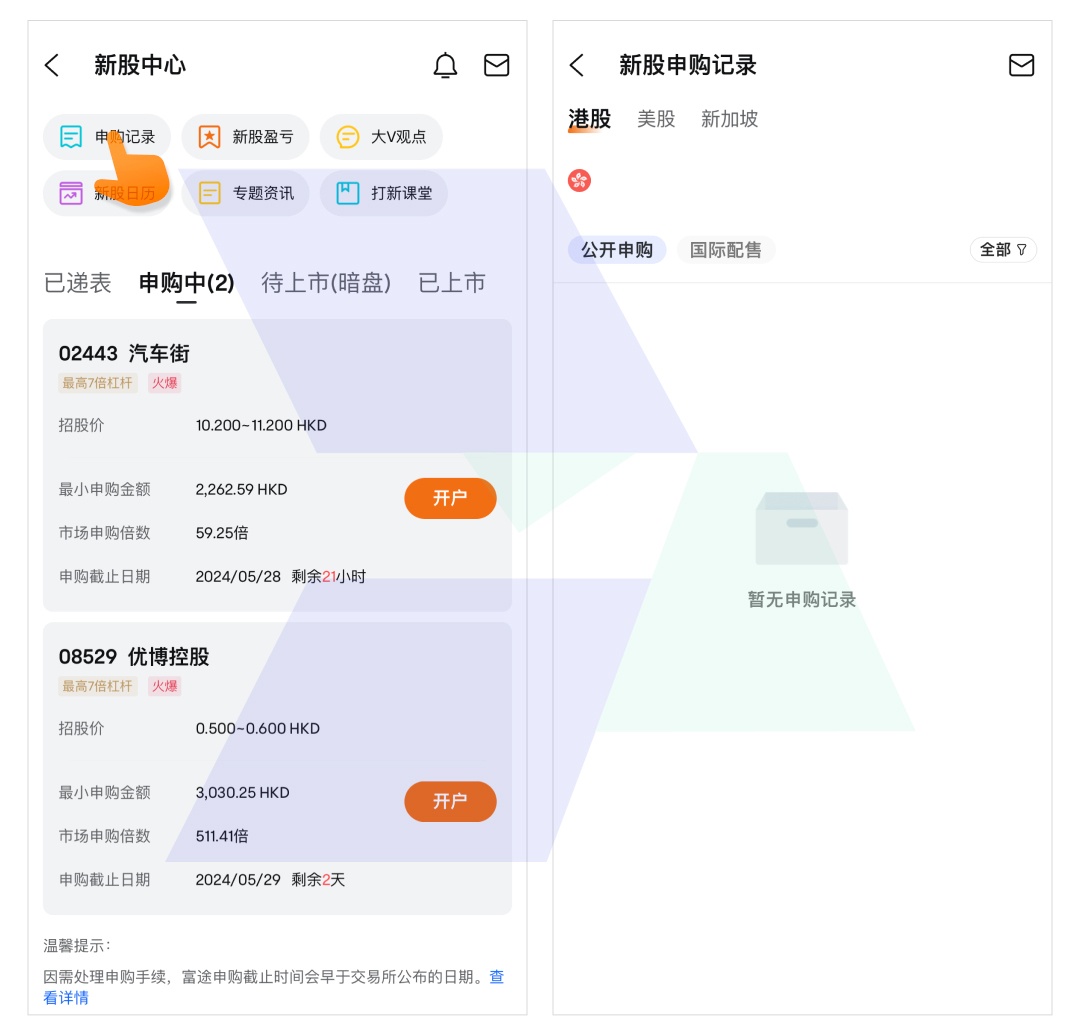This screenshot has width=1080, height=1036.
Task: Switch to the 已上市 tab
Action: click(452, 282)
